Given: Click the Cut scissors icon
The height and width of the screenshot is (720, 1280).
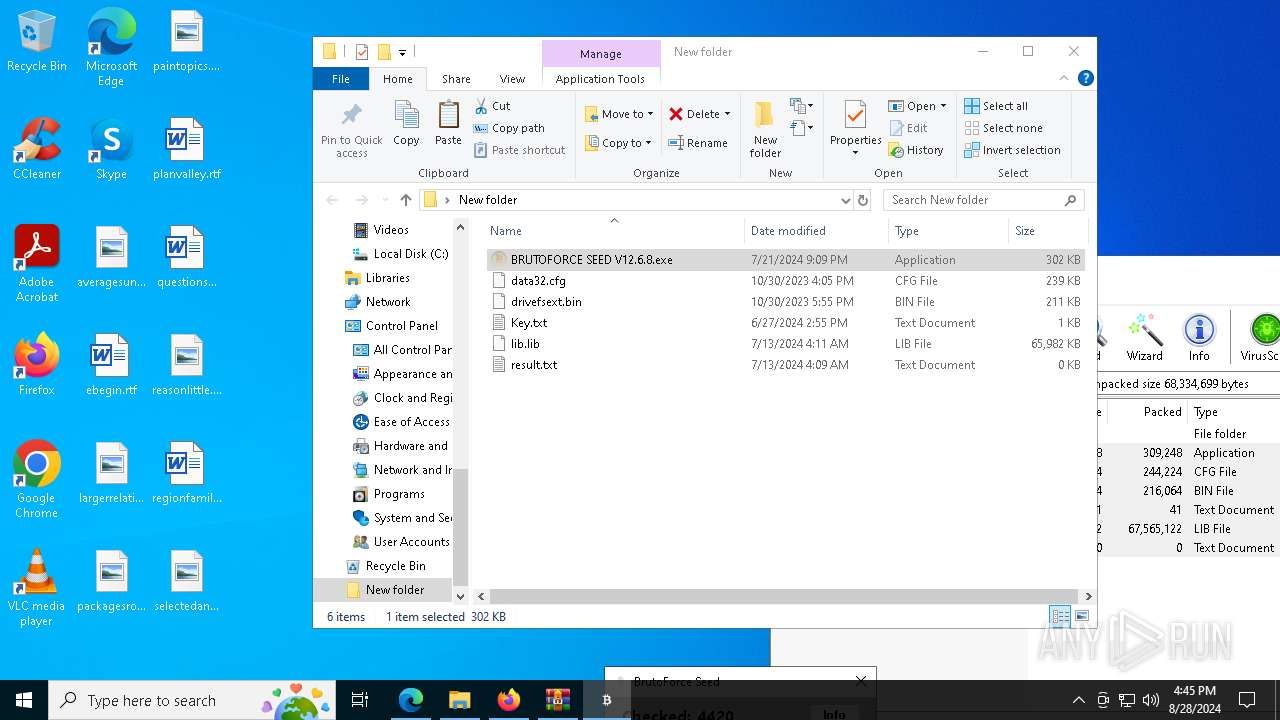Looking at the screenshot, I should pos(481,106).
